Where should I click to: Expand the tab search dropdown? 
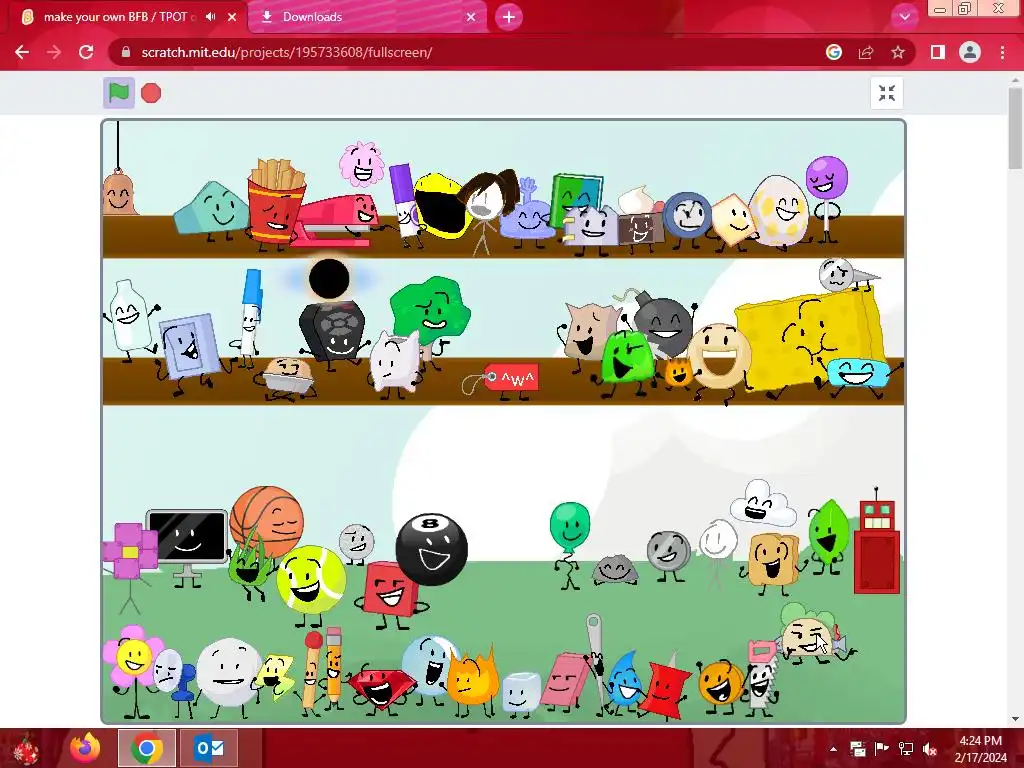pos(904,17)
